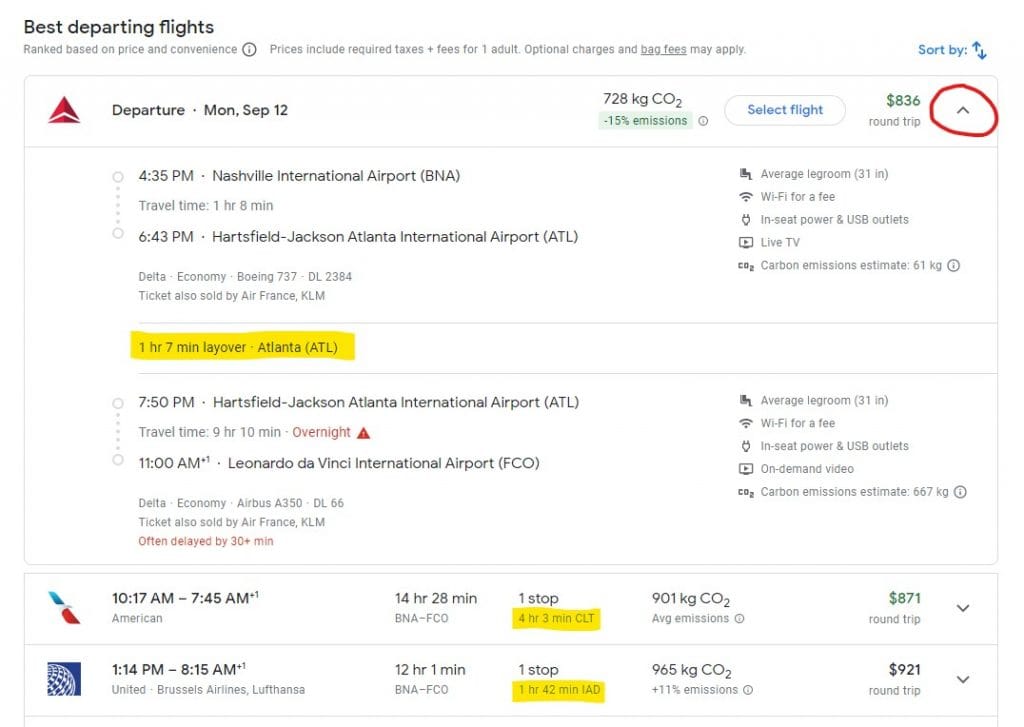Screen dimensions: 1024x727
Task: Click info icon next to -15% emissions
Action: [703, 121]
